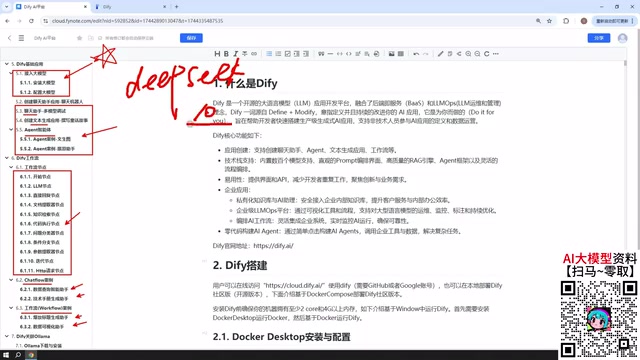Click the blue share button
Screen dimensions: 640x360
(599, 38)
